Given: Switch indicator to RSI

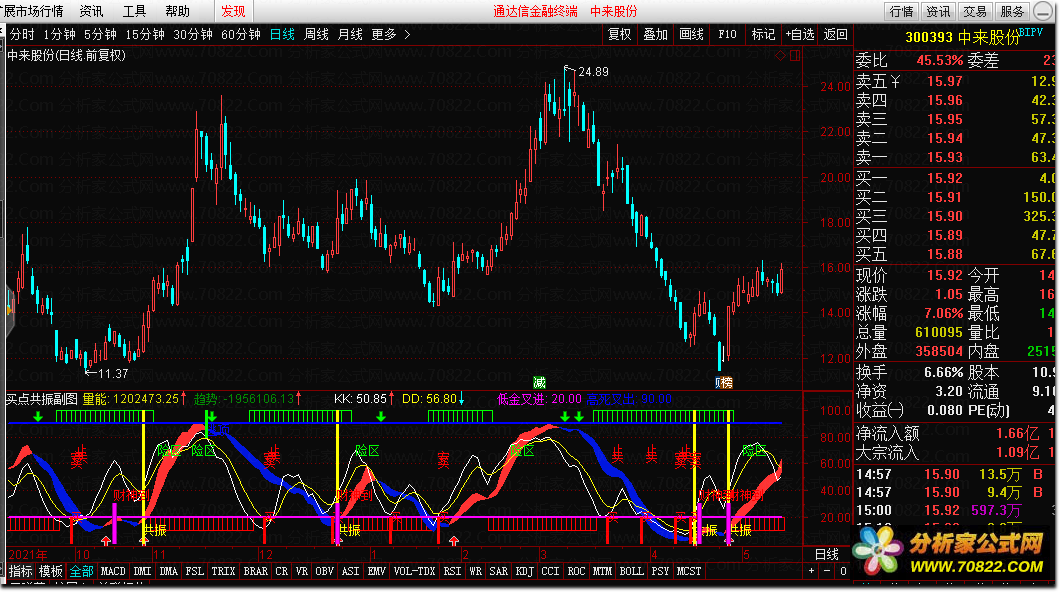Looking at the screenshot, I should (452, 572).
